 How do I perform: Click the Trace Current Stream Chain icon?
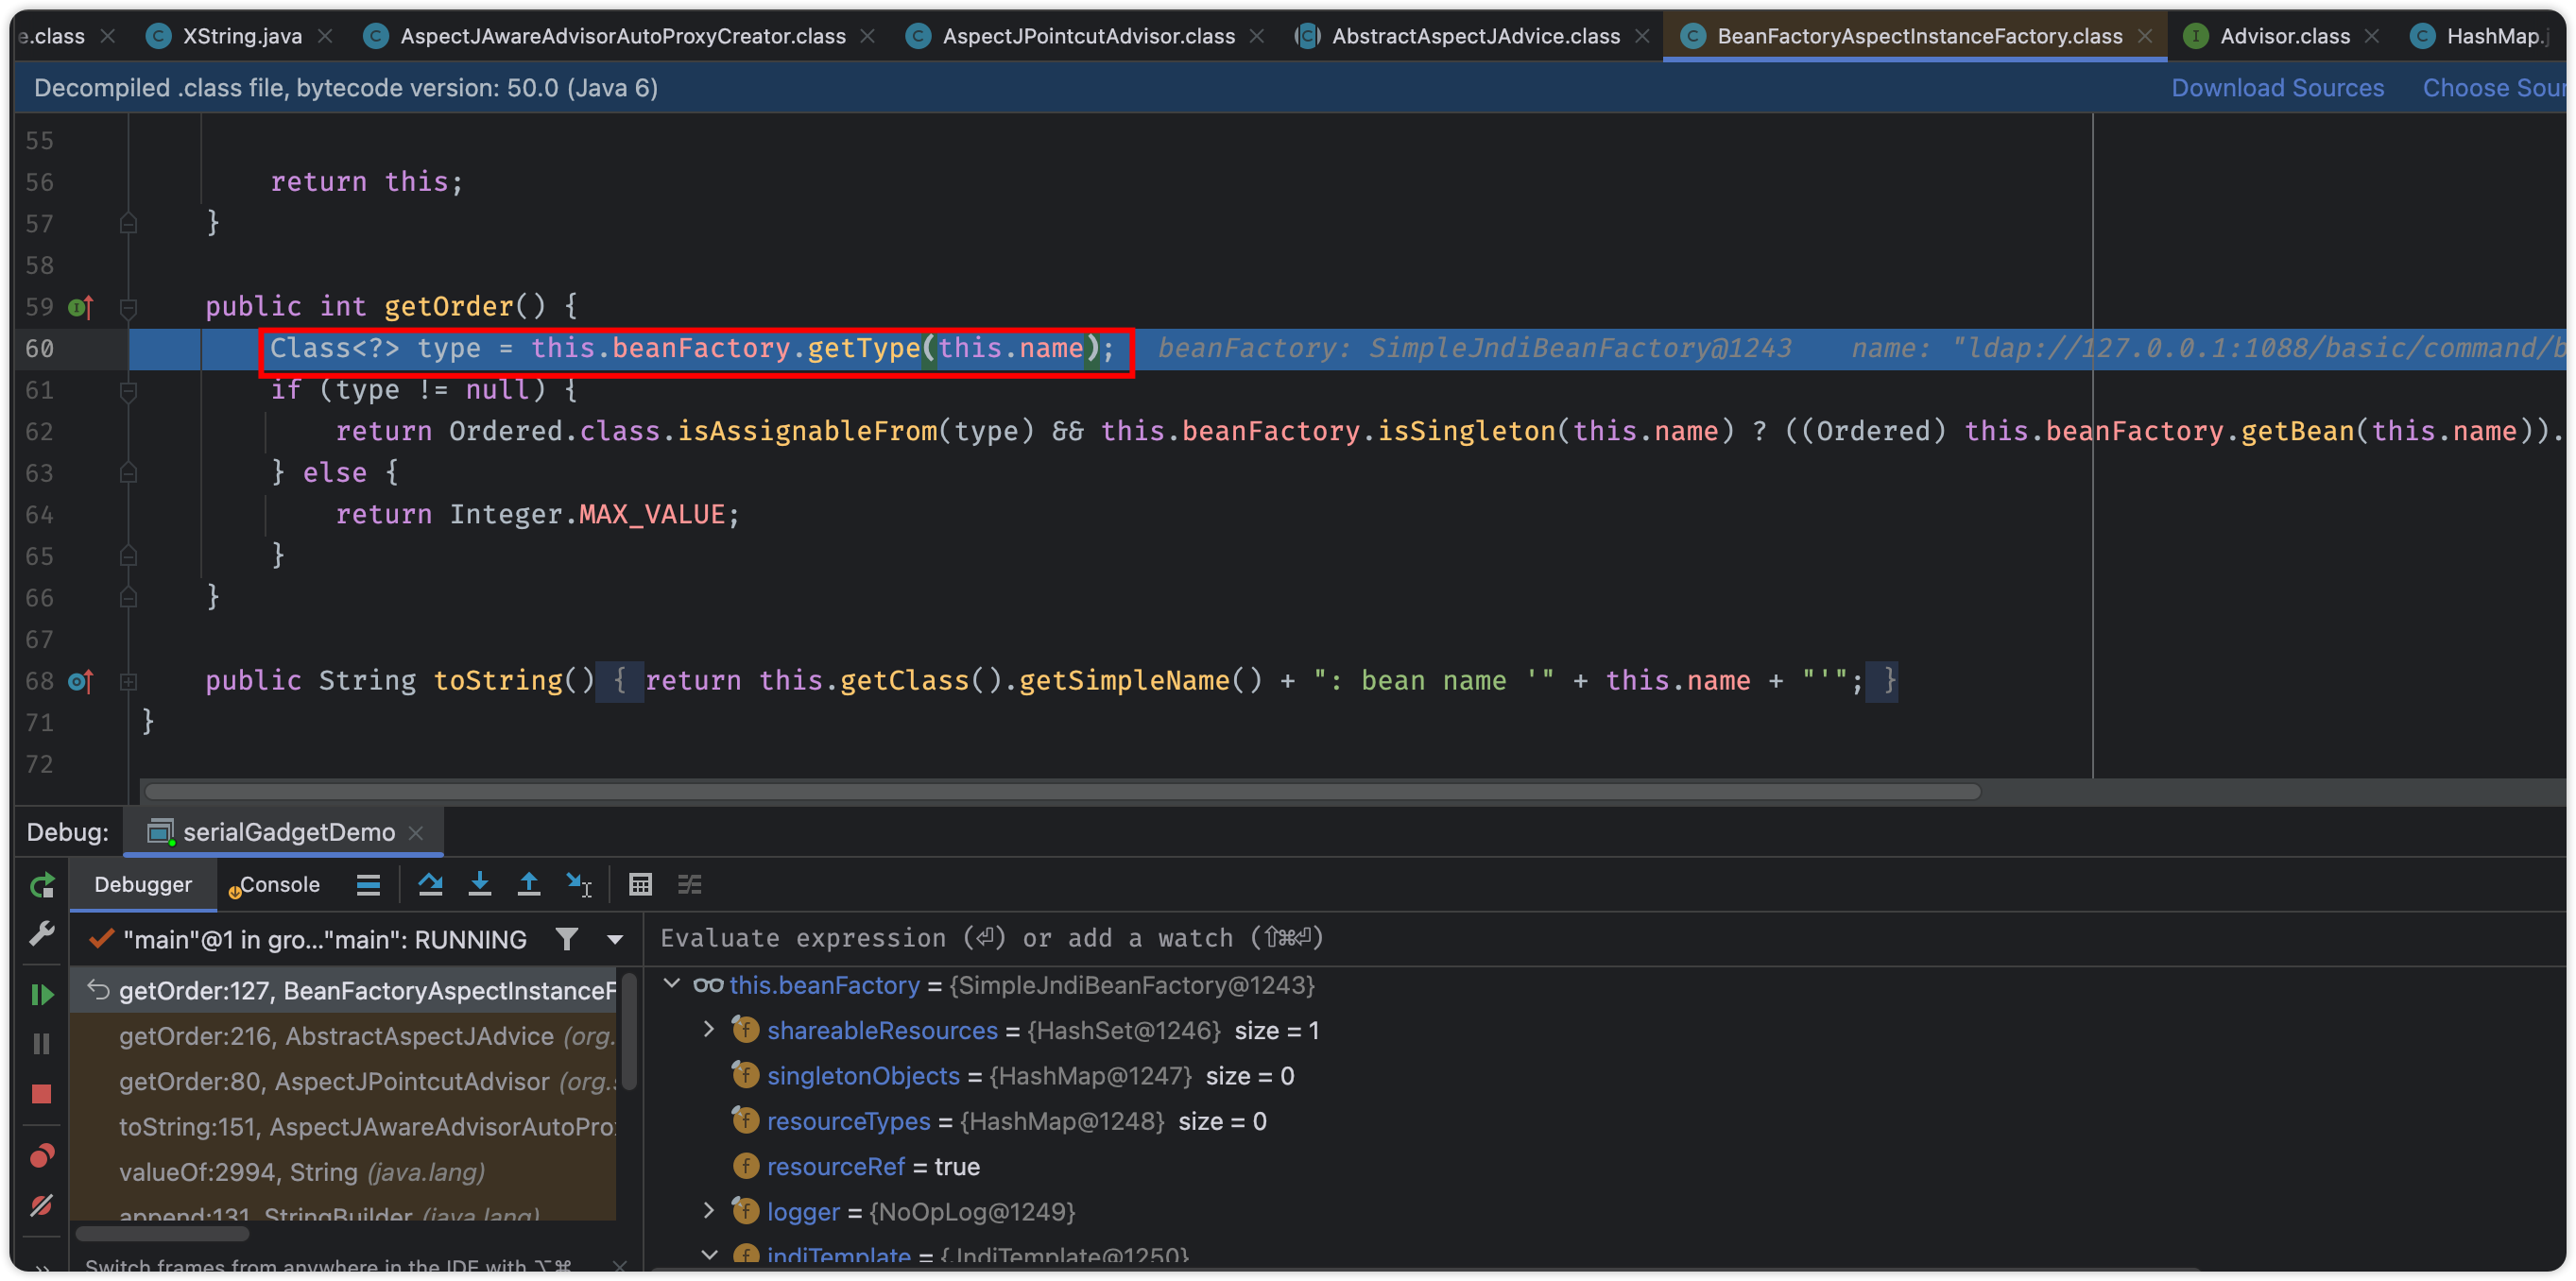tap(690, 885)
